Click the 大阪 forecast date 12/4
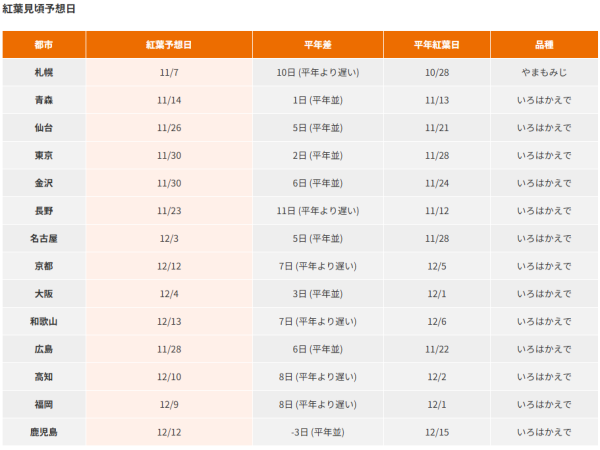Screen dimensions: 600x450 coord(169,294)
